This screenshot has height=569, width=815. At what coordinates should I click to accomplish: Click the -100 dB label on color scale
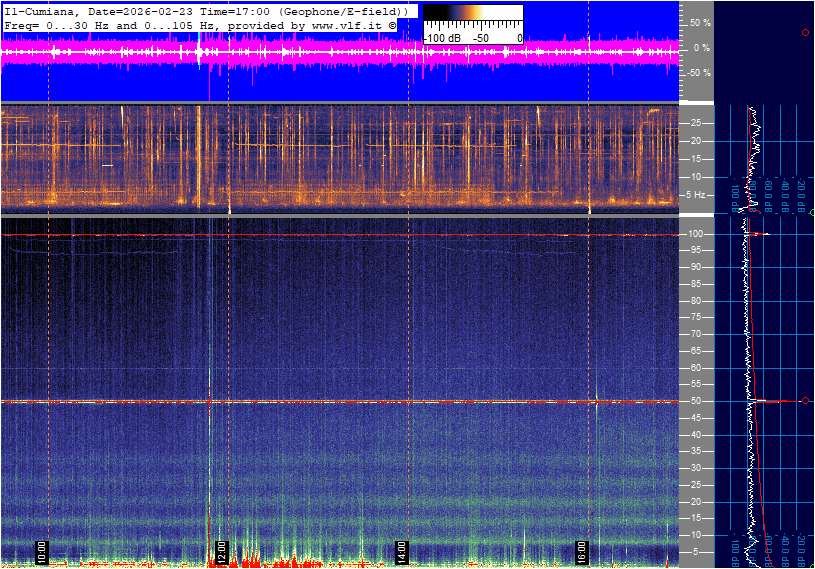[441, 38]
